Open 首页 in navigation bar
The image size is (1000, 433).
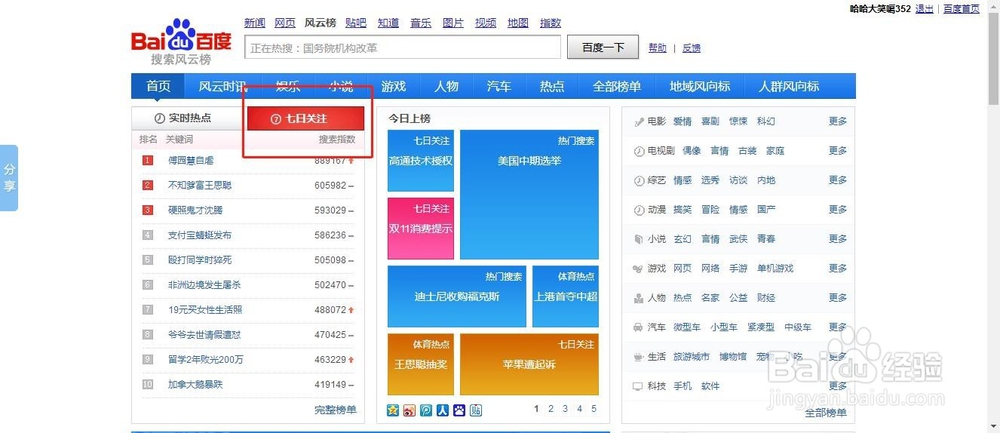(158, 86)
